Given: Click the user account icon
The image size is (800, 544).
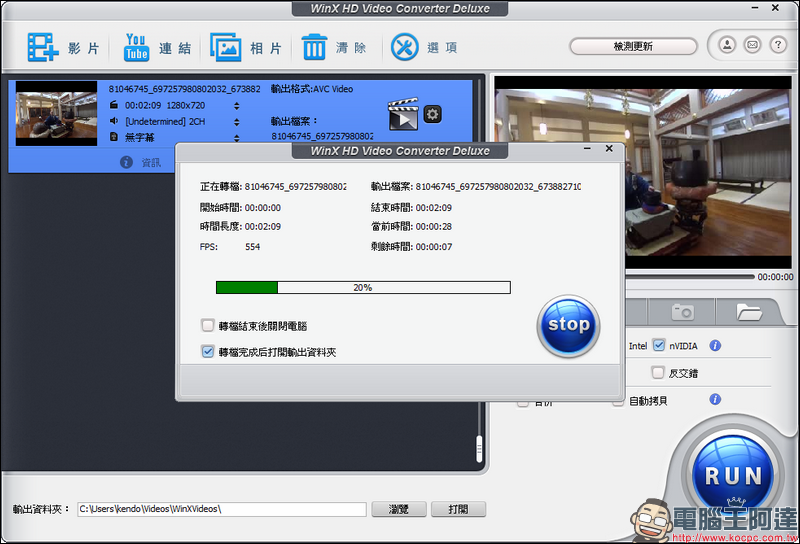Looking at the screenshot, I should [x=727, y=45].
